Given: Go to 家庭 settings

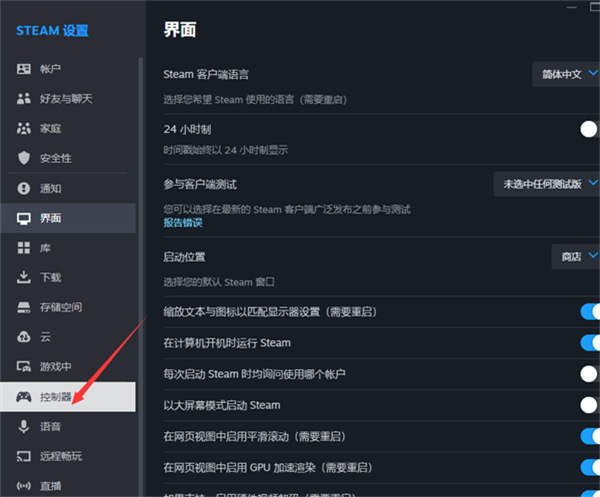Looking at the screenshot, I should (68, 129).
